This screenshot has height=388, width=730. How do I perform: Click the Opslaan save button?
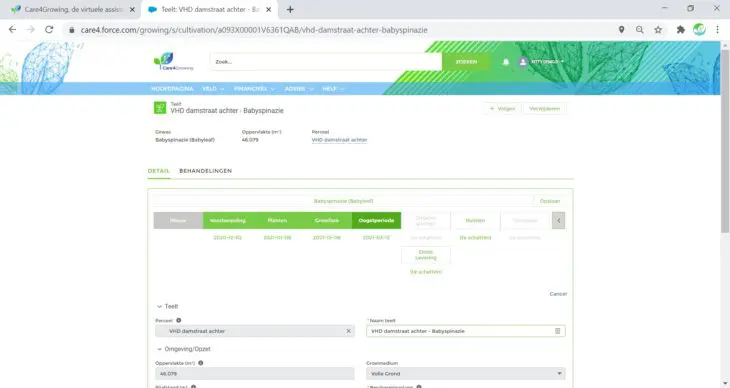click(x=550, y=201)
